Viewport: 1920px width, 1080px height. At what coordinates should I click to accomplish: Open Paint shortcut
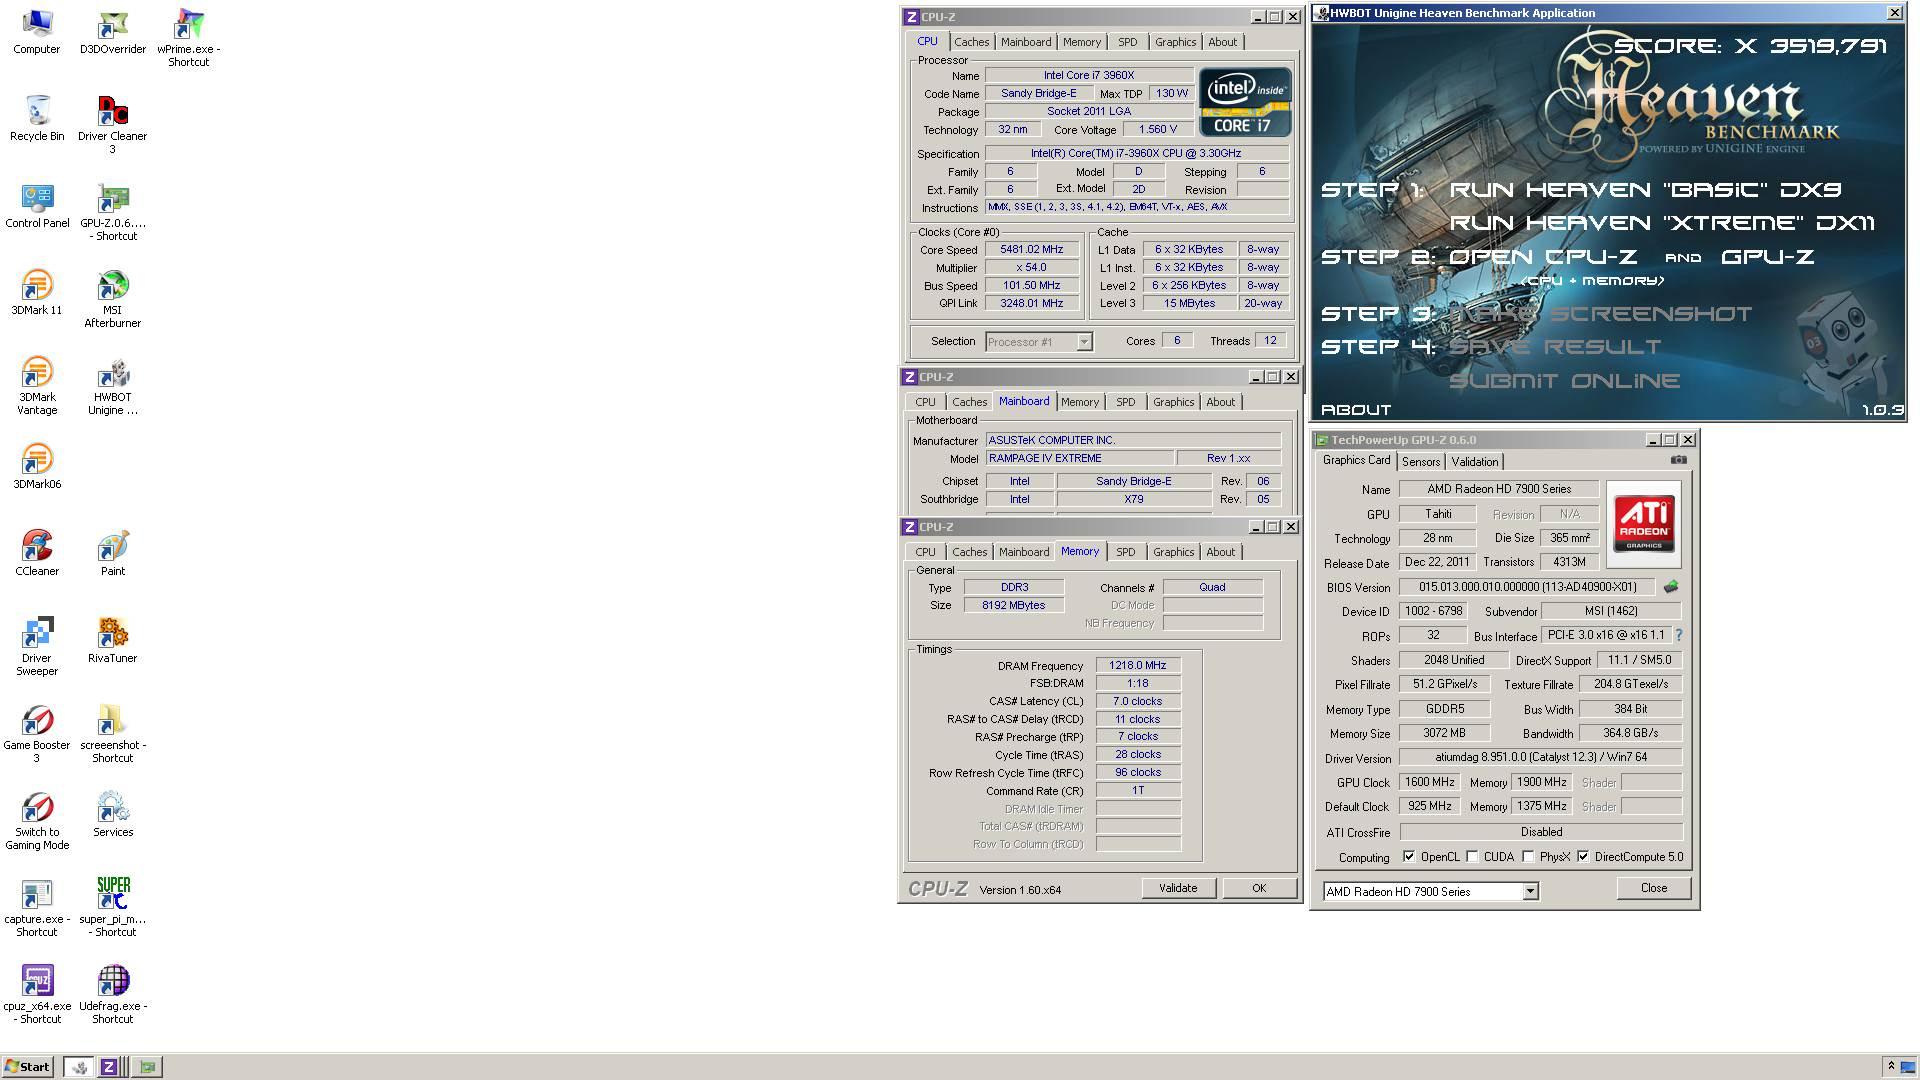point(113,553)
